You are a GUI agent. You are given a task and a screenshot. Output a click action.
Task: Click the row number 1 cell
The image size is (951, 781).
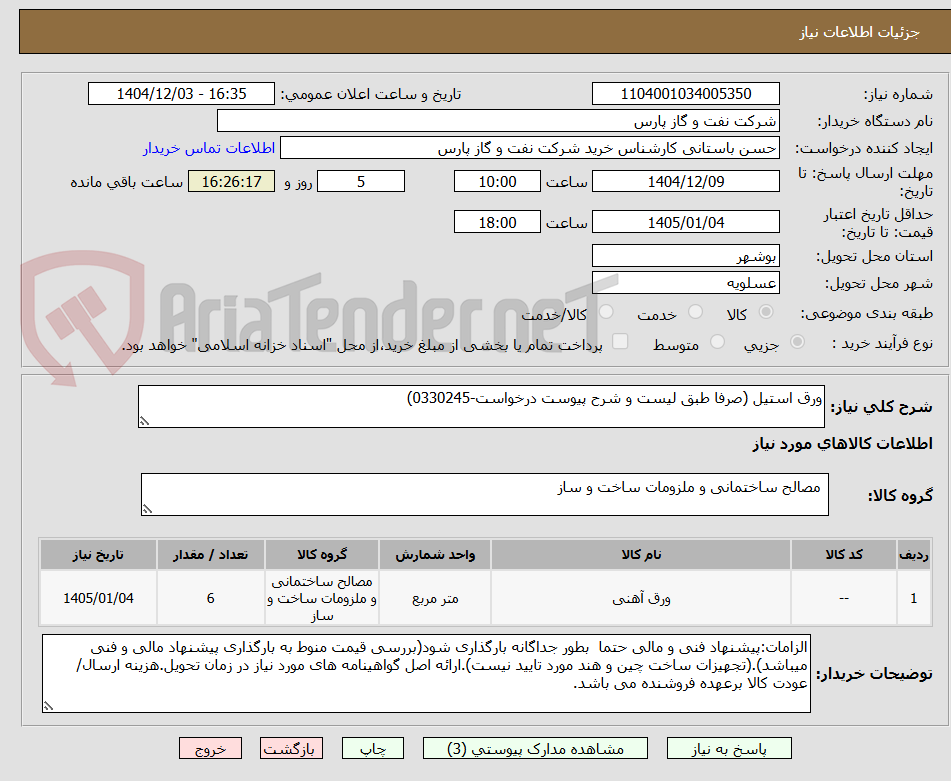pyautogui.click(x=913, y=598)
